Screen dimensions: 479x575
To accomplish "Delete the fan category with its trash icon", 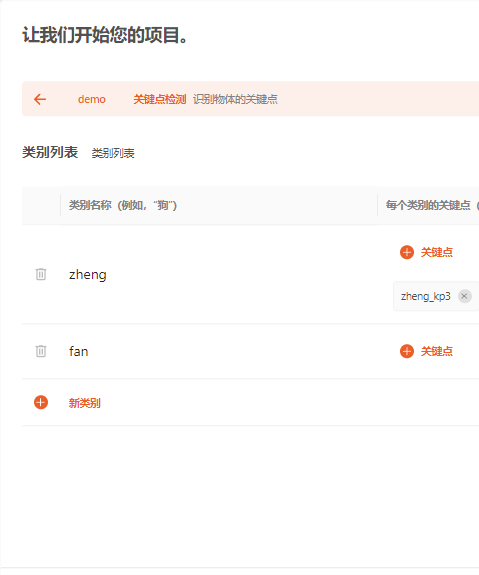I will [x=41, y=351].
